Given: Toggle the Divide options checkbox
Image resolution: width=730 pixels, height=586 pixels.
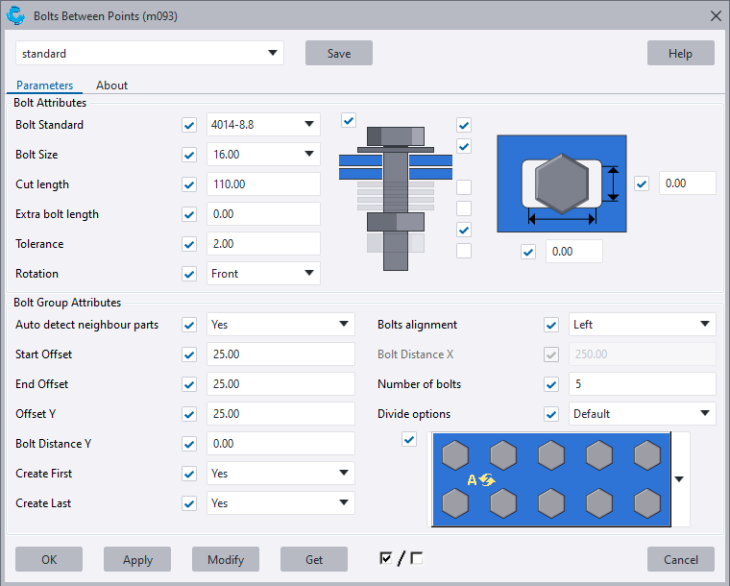Looking at the screenshot, I should 551,414.
